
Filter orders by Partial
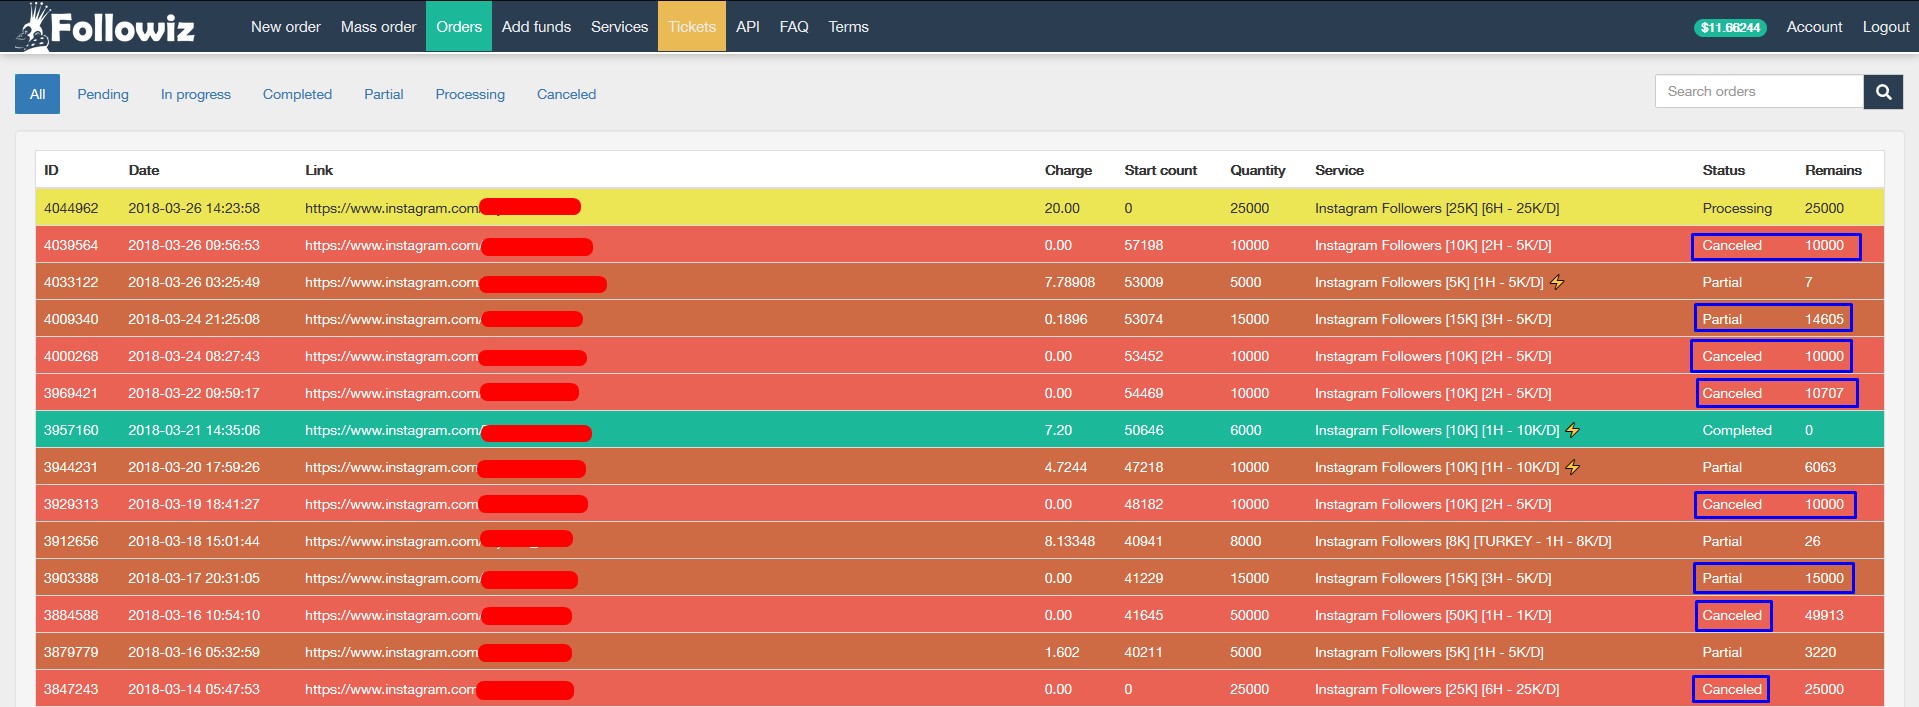pyautogui.click(x=384, y=94)
